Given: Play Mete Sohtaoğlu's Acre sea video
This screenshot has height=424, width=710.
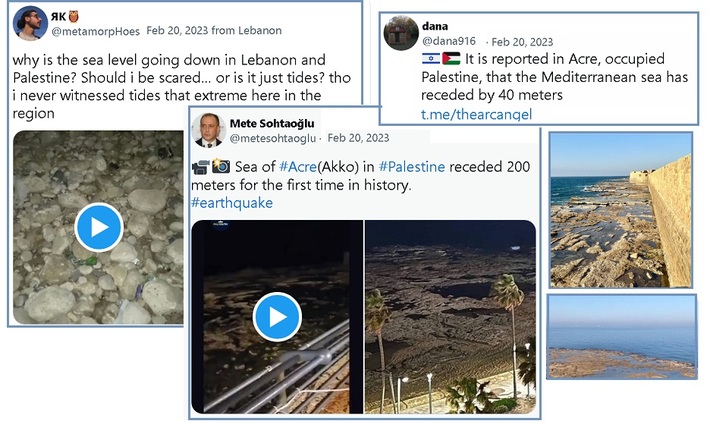Looking at the screenshot, I should tap(277, 318).
